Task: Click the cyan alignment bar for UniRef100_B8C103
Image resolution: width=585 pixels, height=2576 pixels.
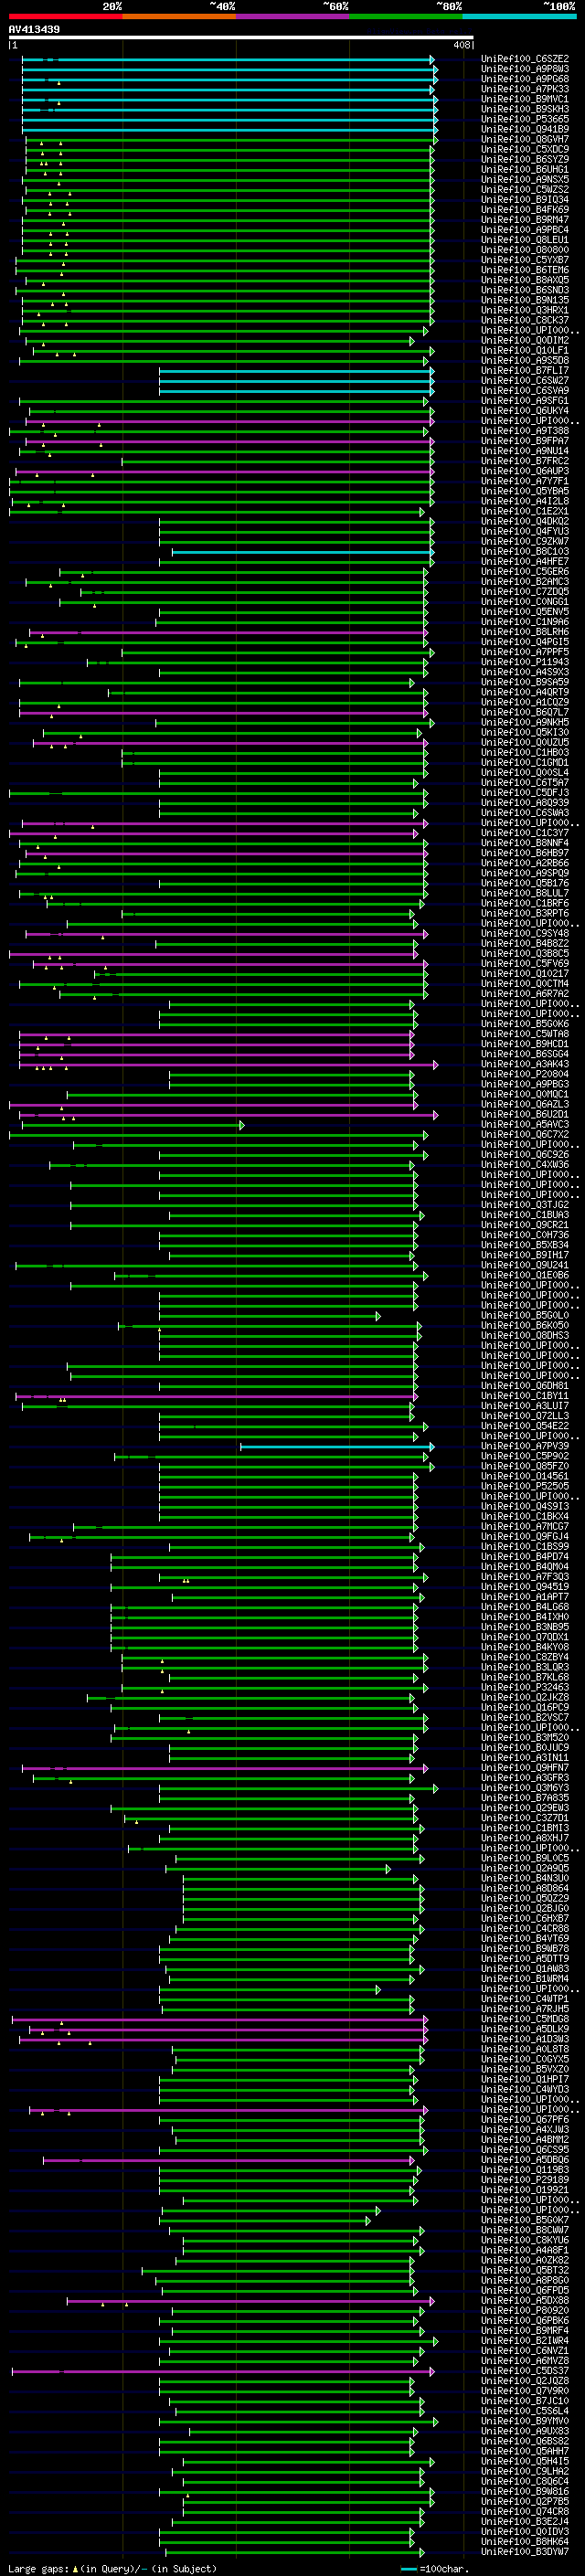Action: (x=303, y=552)
